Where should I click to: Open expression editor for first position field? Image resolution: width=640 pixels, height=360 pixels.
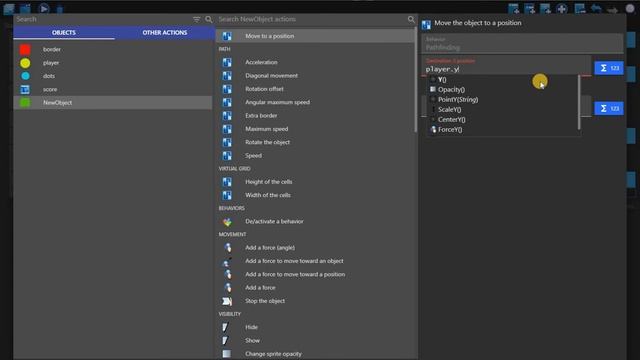tap(609, 68)
